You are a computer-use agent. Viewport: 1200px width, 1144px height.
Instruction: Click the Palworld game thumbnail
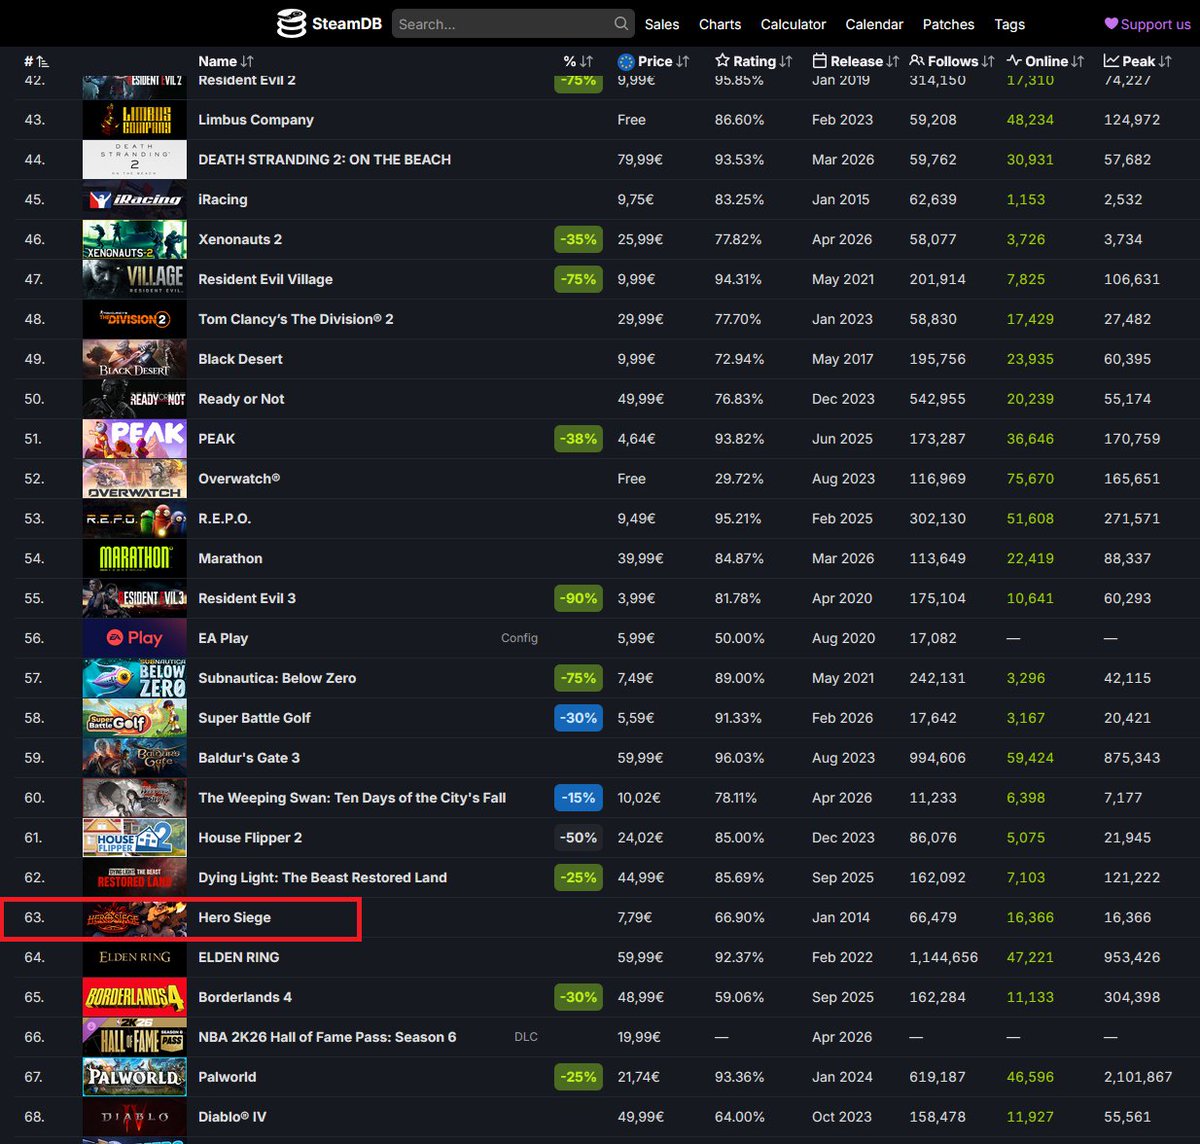(x=134, y=1077)
